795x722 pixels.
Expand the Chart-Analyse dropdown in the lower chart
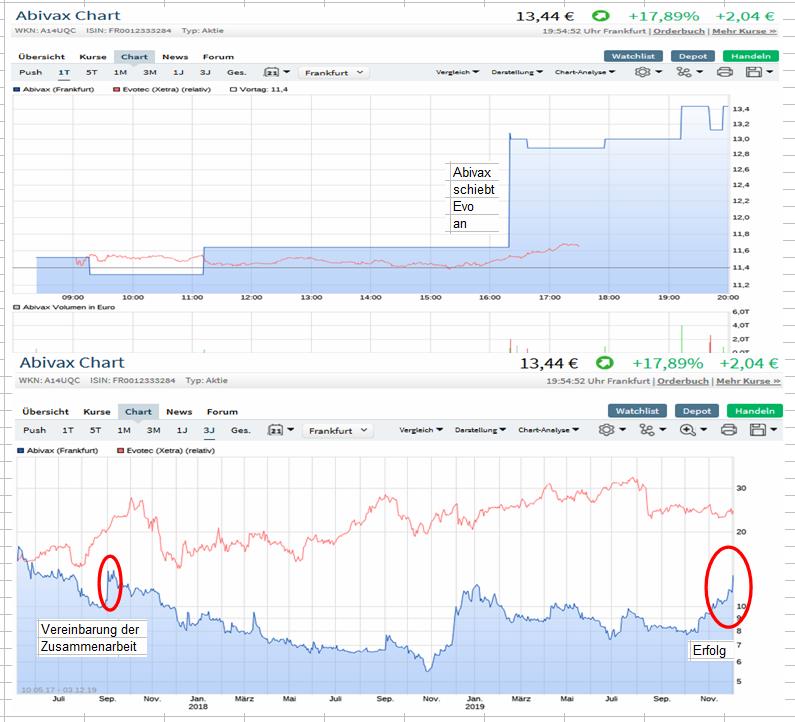(548, 430)
